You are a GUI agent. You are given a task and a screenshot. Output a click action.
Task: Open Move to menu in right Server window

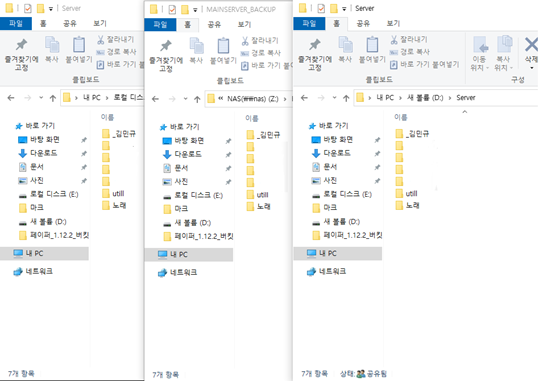480,53
